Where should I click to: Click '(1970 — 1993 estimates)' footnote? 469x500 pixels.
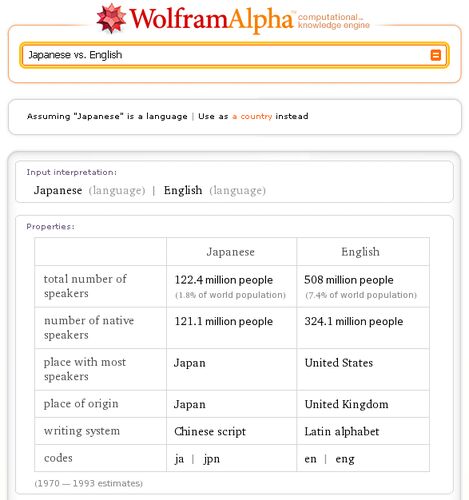(x=89, y=483)
